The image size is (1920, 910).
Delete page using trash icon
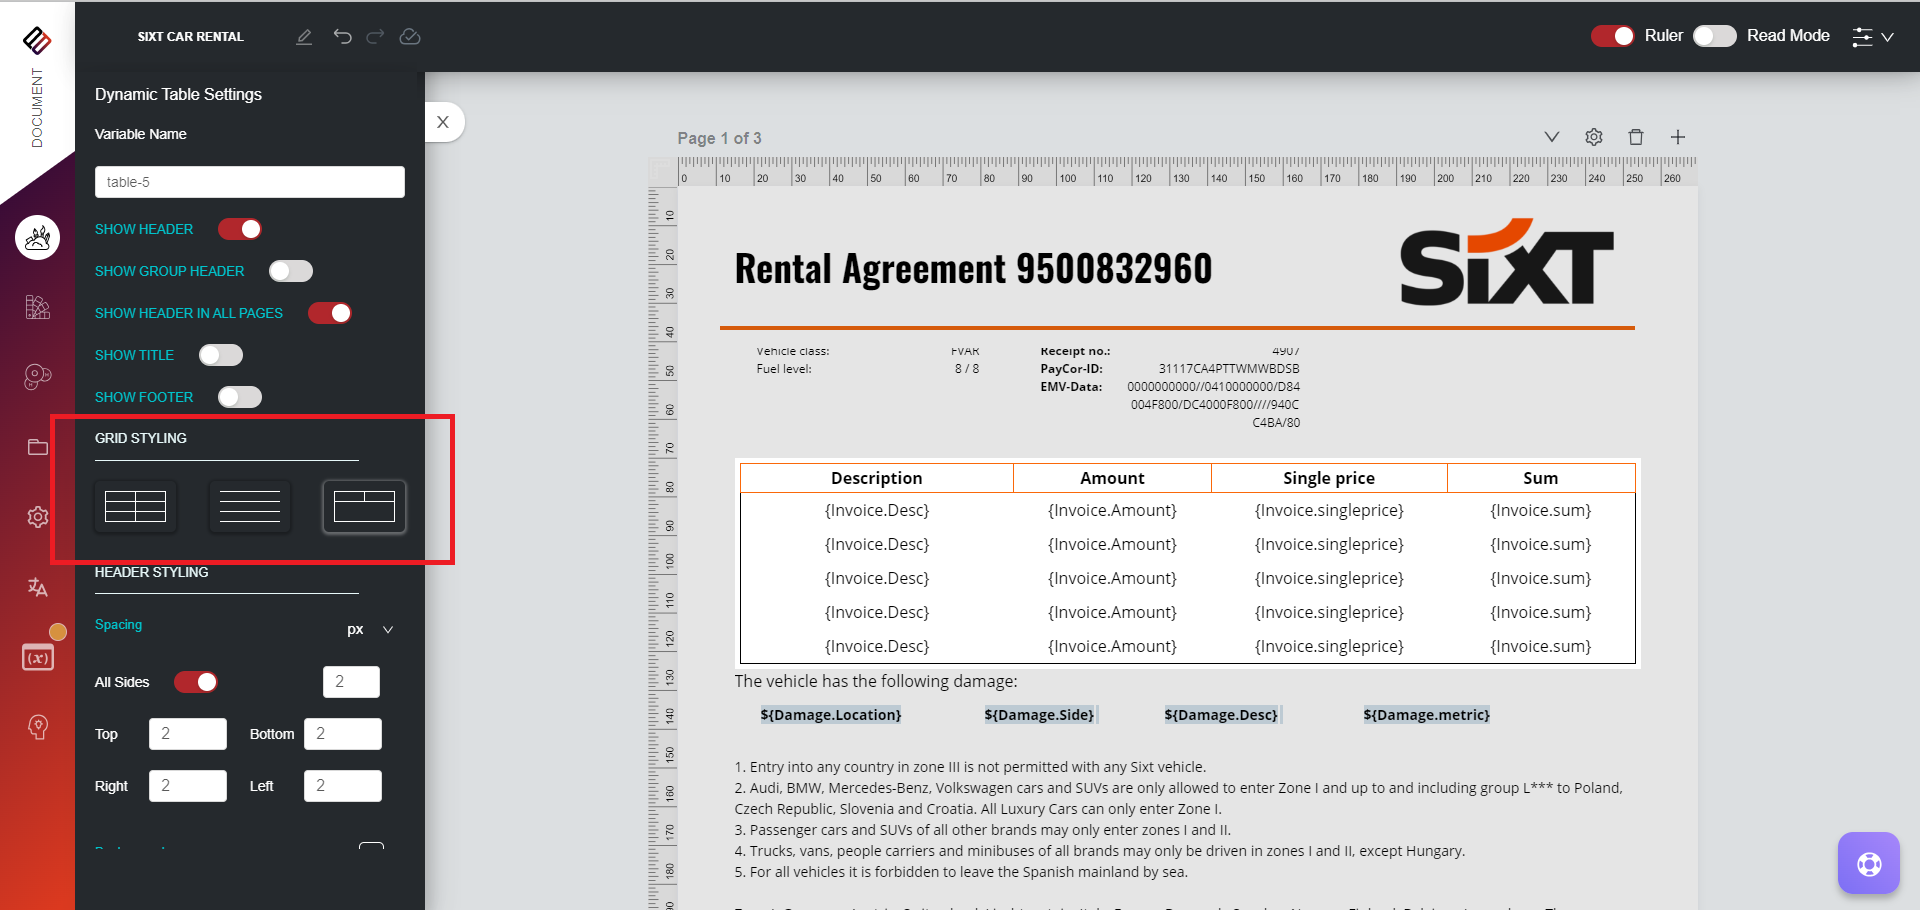tap(1636, 137)
